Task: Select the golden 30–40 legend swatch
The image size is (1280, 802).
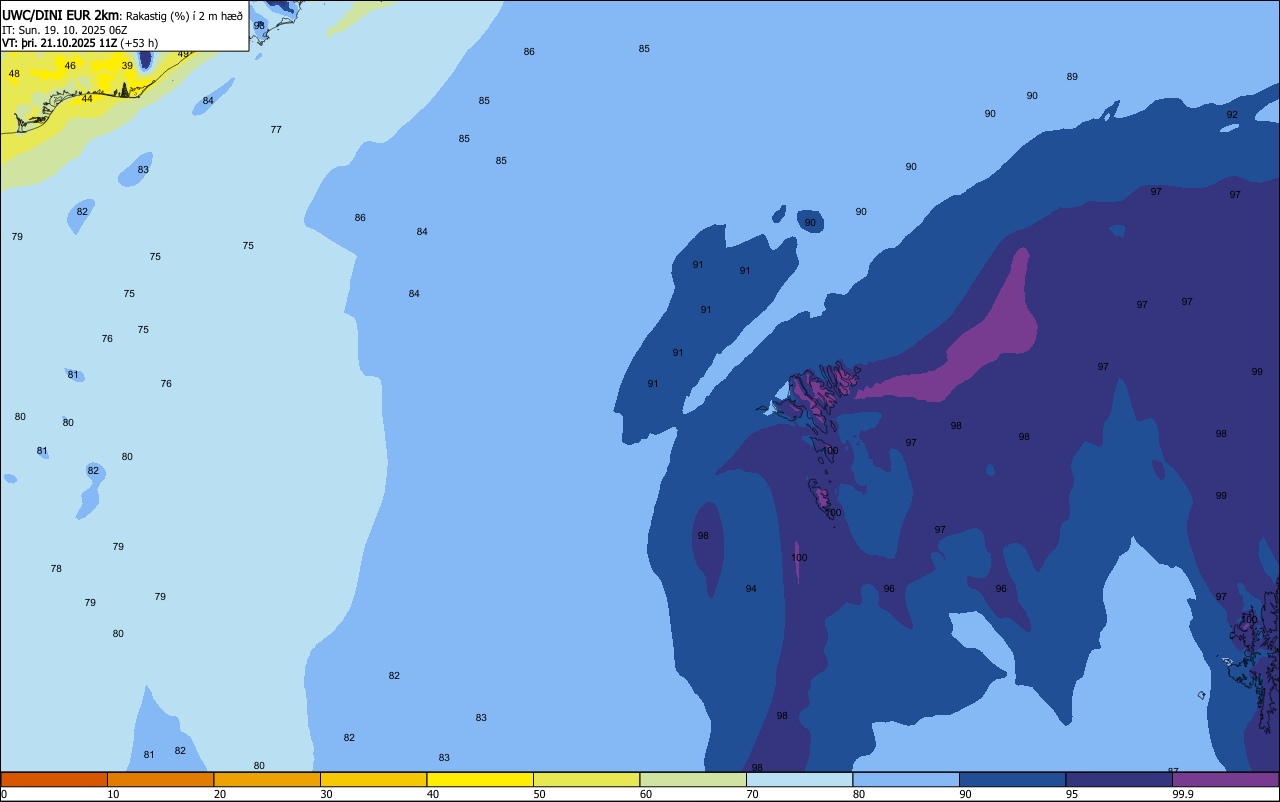Action: [373, 779]
